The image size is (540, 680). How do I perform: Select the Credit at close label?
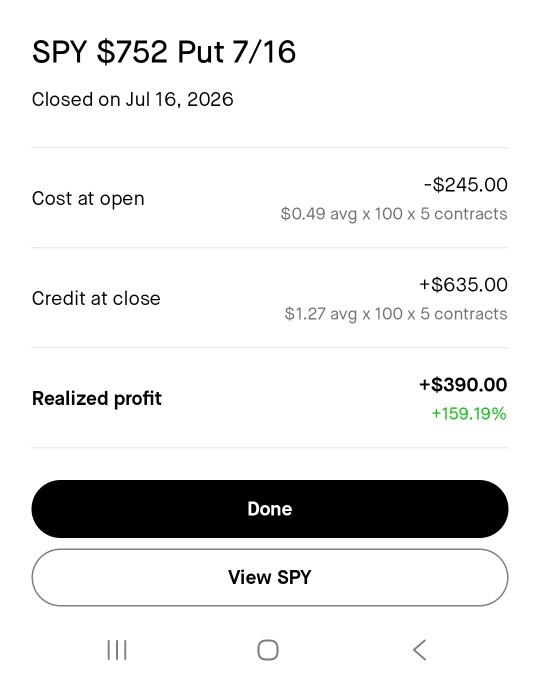[x=96, y=298]
